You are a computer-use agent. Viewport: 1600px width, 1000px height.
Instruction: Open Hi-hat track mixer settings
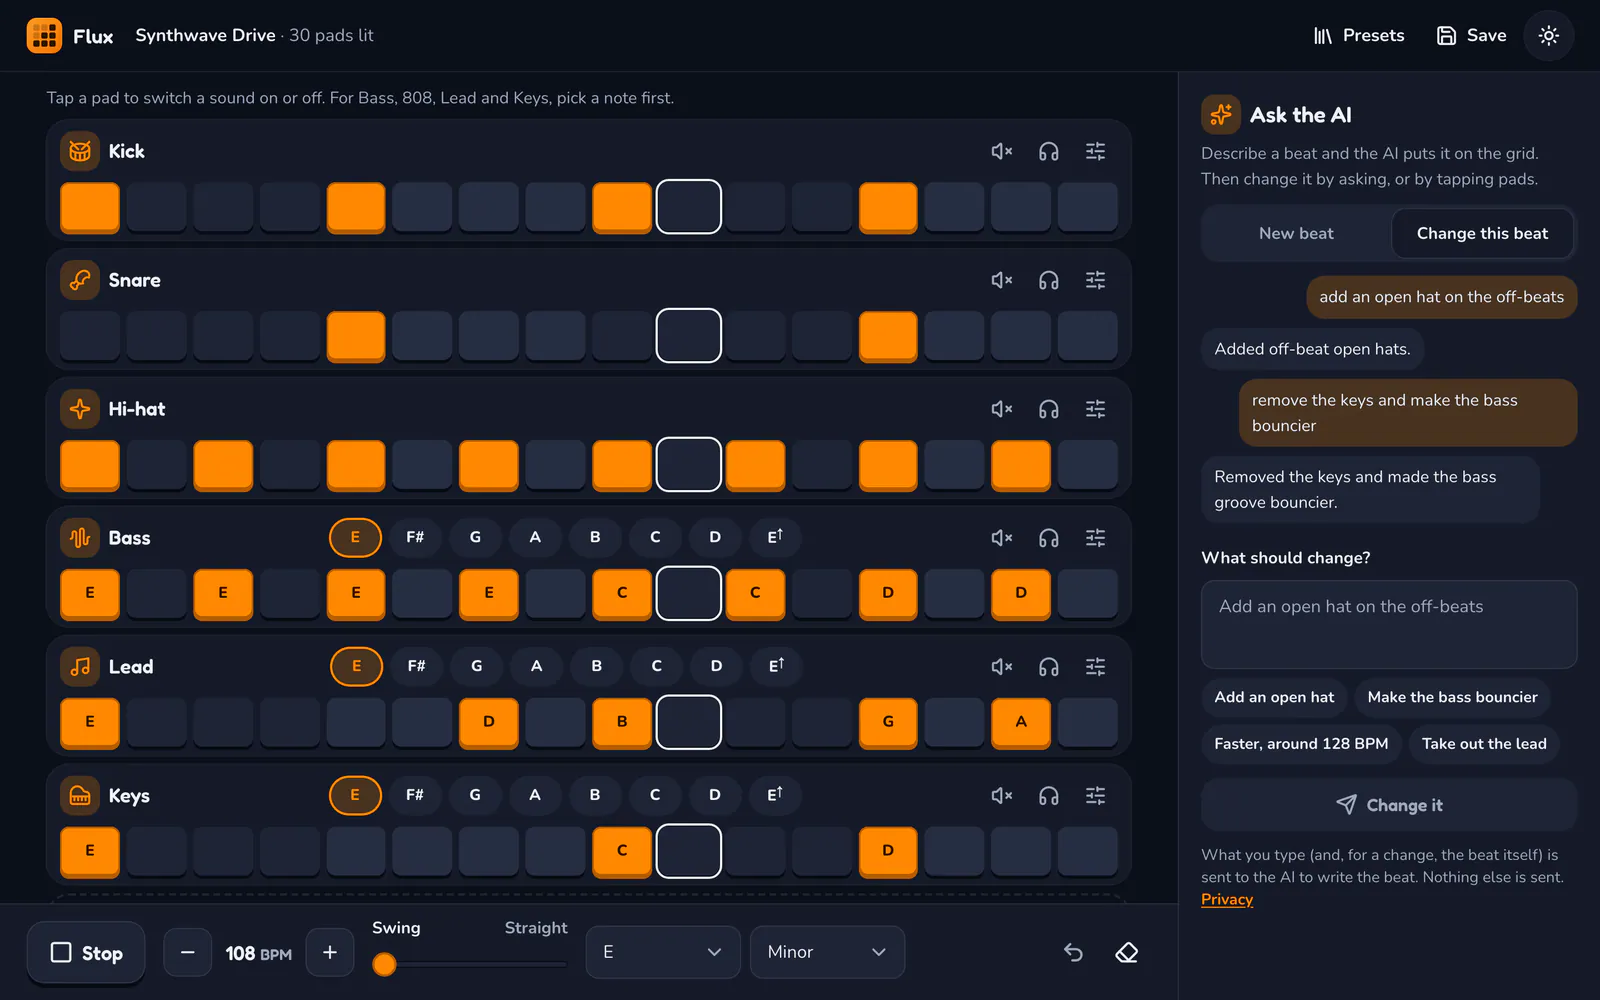(1096, 409)
